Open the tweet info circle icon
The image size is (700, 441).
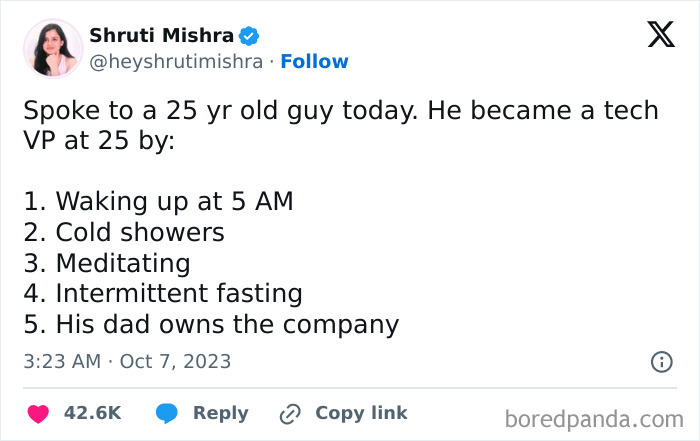pyautogui.click(x=661, y=362)
